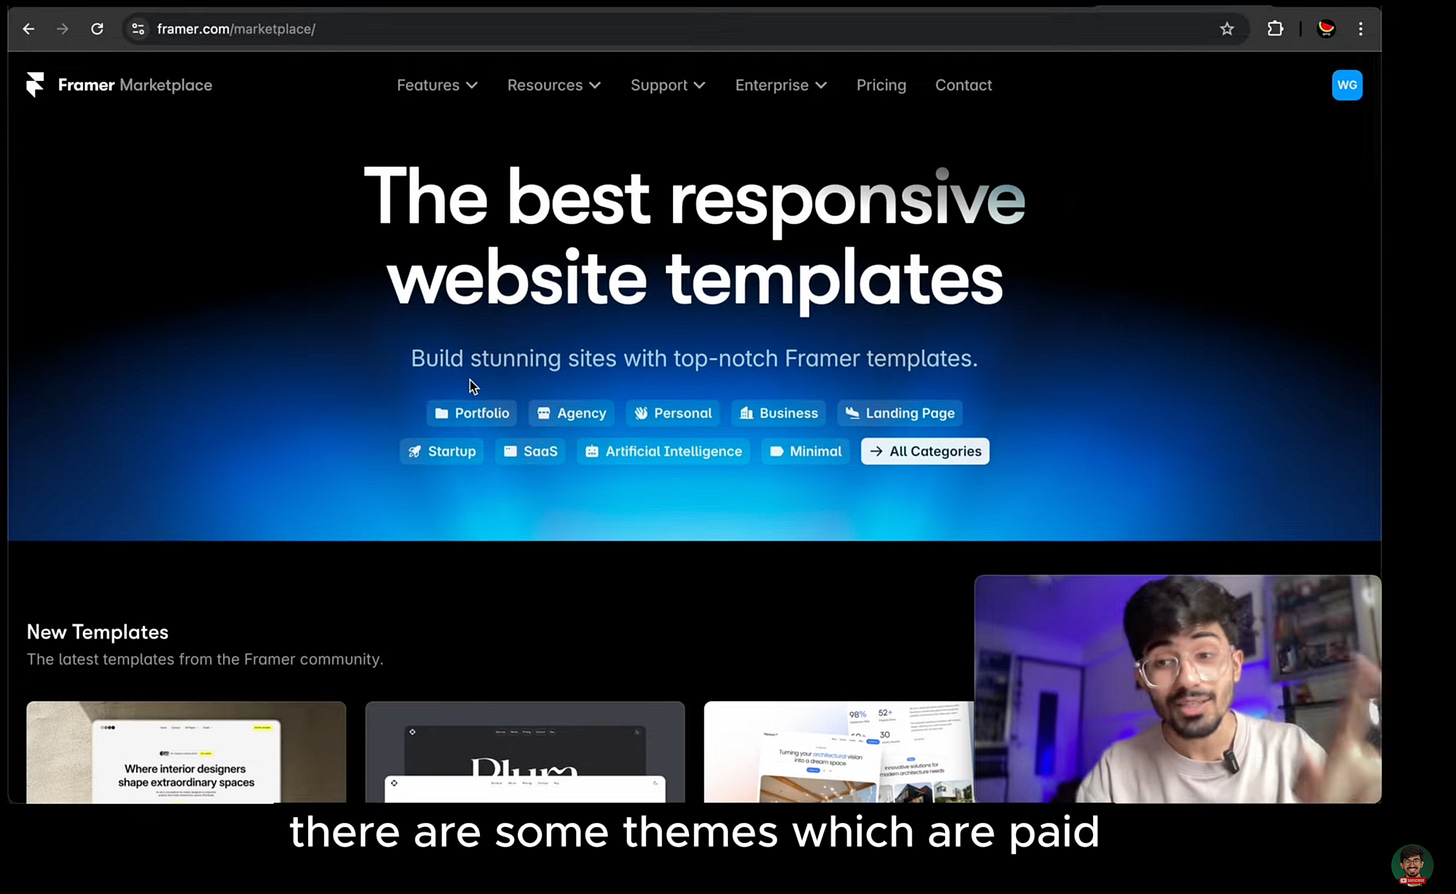Filter templates by Minimal label
The width and height of the screenshot is (1456, 894).
[816, 452]
